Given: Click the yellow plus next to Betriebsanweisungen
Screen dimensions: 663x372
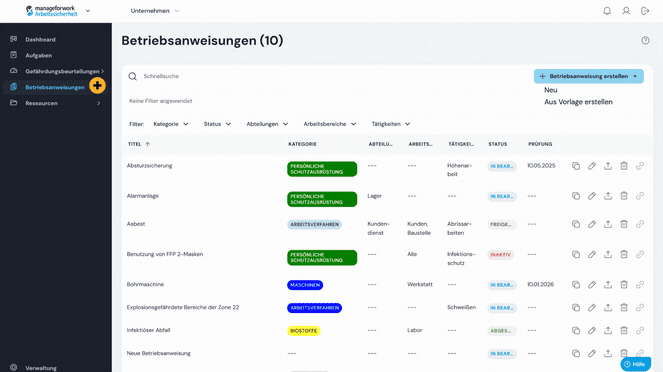Looking at the screenshot, I should (x=97, y=85).
